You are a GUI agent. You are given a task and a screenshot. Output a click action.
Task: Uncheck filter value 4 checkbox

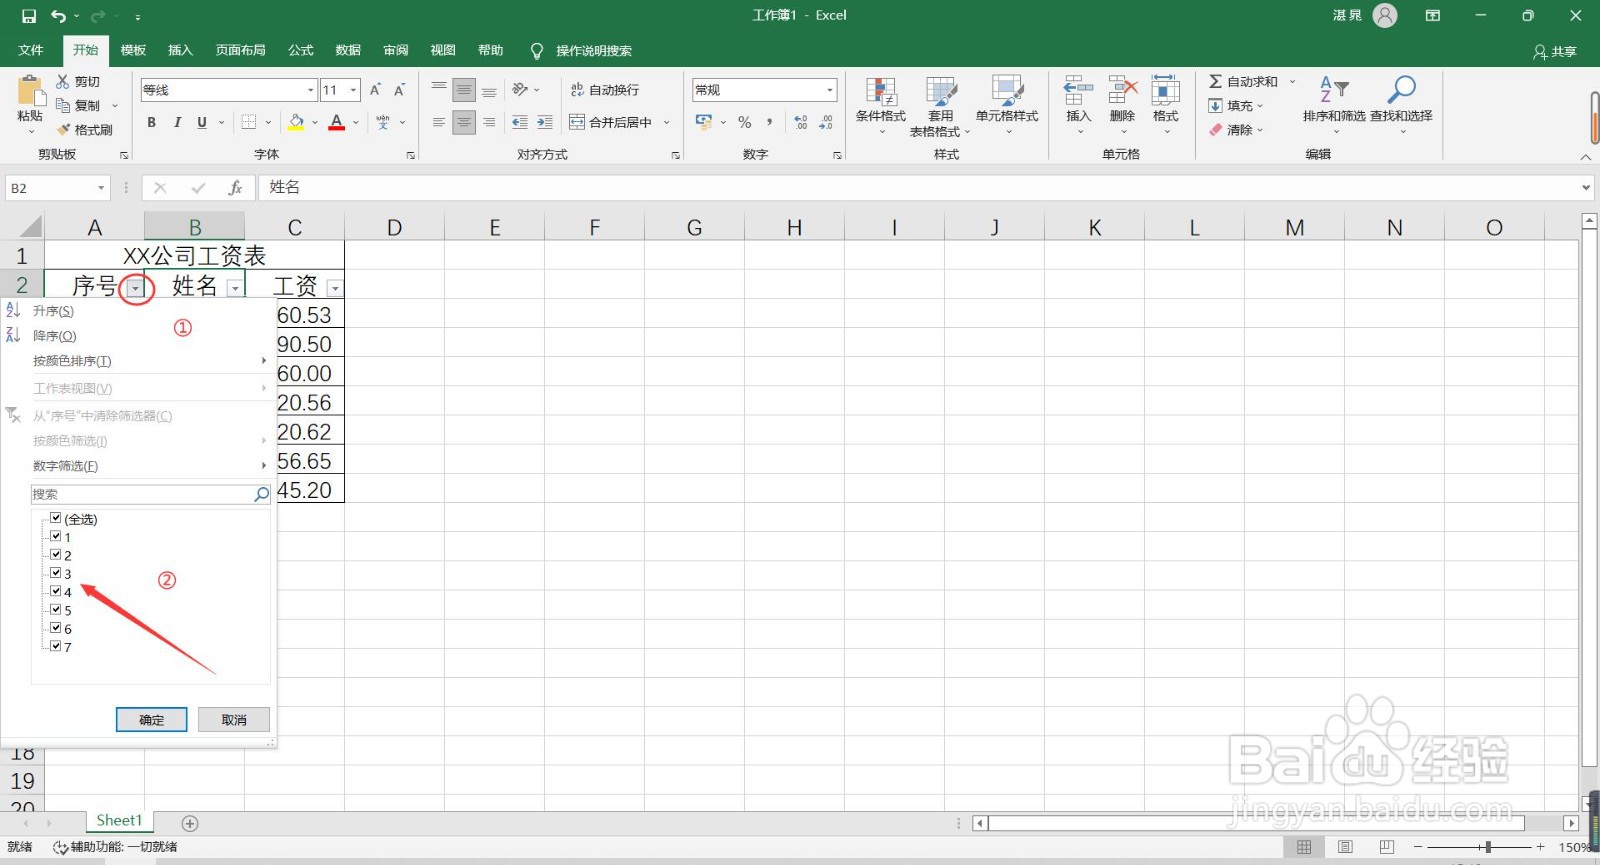[x=56, y=591]
